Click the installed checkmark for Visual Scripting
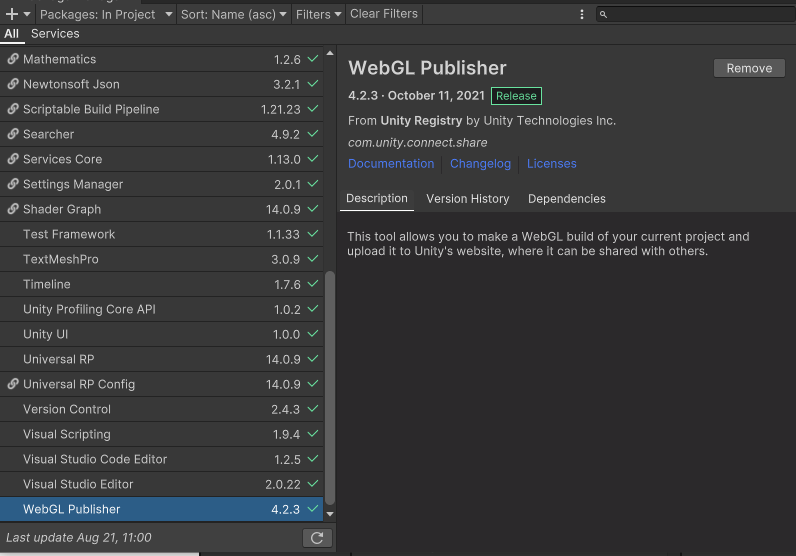Screen dimensions: 796x556 pyautogui.click(x=313, y=434)
